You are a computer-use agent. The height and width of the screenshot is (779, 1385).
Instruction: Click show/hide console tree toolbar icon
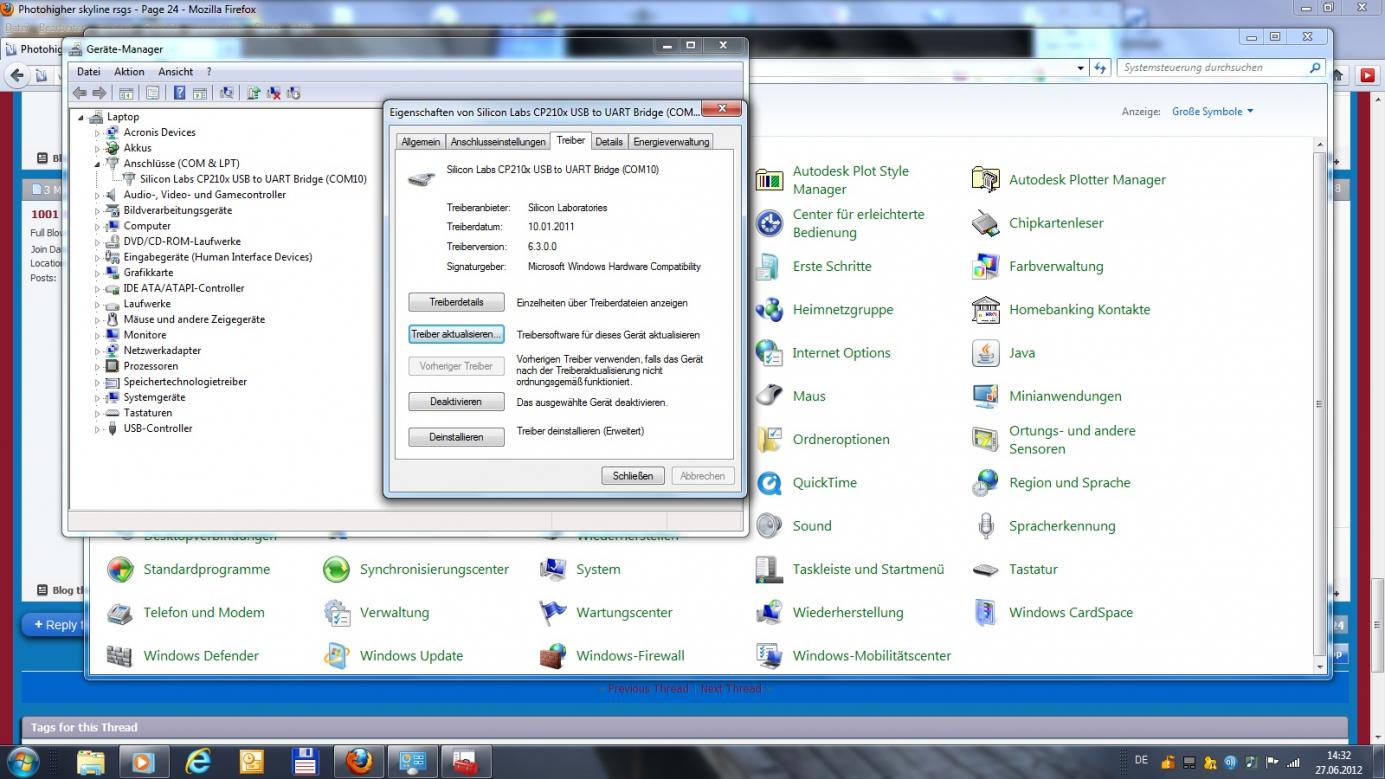(126, 93)
